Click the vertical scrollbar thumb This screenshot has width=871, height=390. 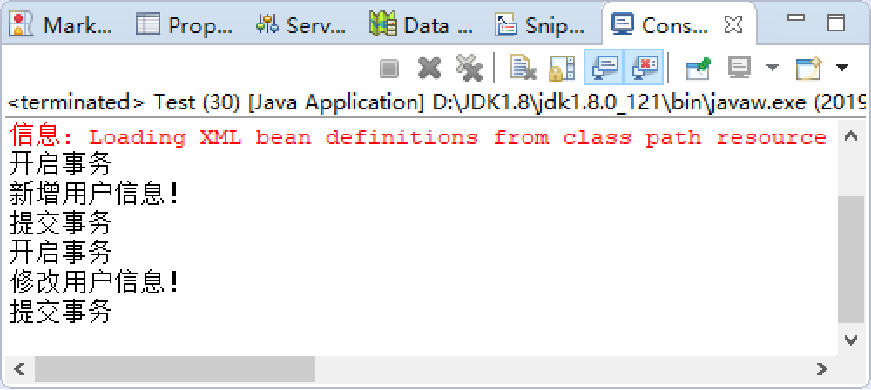tap(851, 259)
